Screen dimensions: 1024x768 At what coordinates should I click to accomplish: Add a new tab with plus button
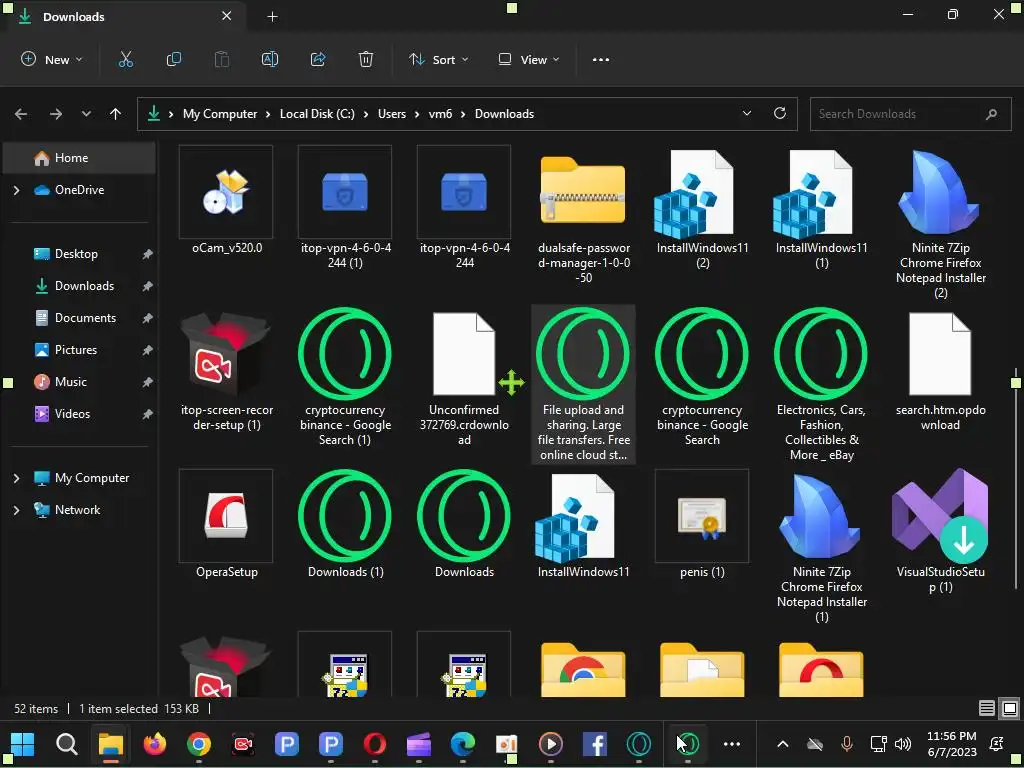point(272,16)
